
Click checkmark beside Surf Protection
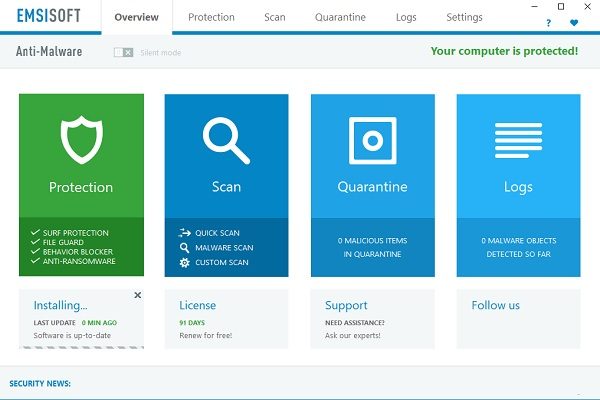[35, 232]
